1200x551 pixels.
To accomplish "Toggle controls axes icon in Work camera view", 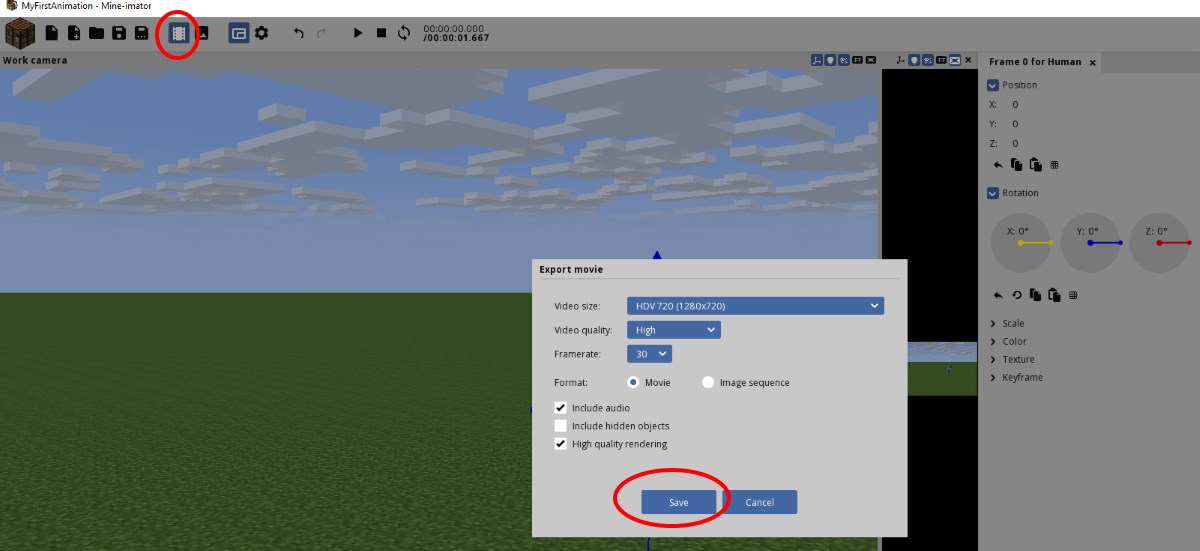I will (x=817, y=61).
